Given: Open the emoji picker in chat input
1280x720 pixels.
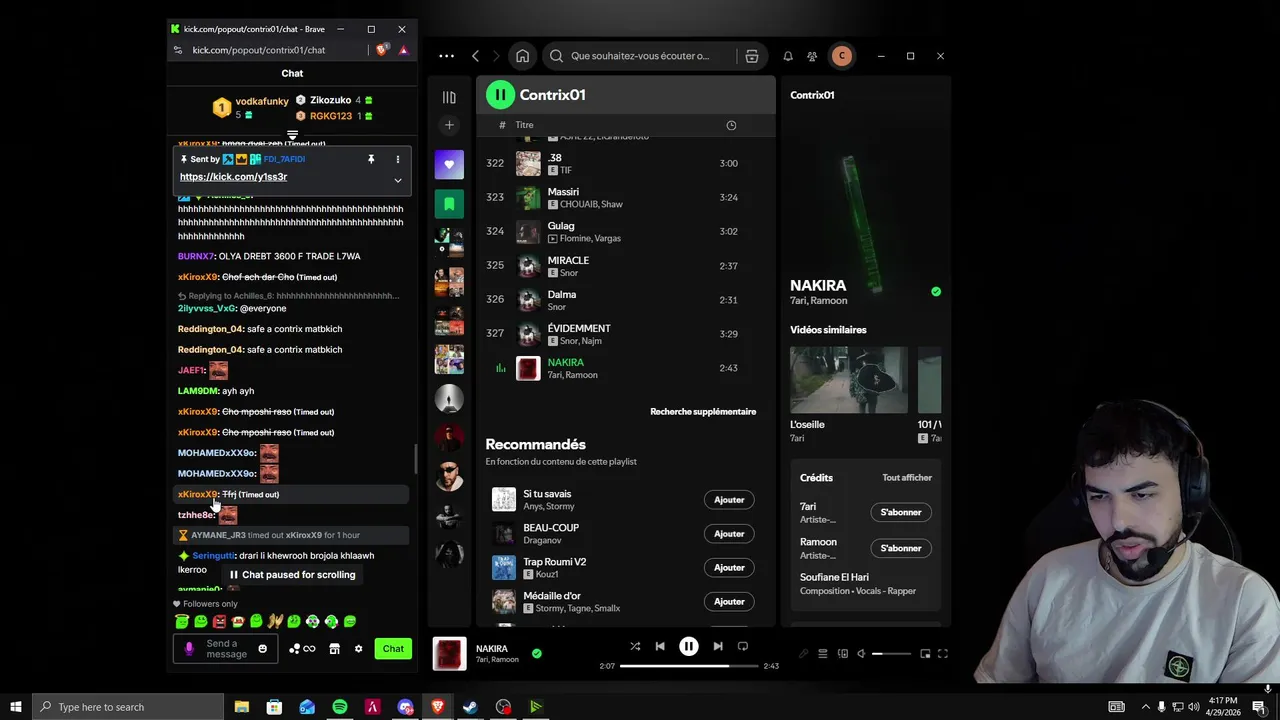Looking at the screenshot, I should 263,649.
